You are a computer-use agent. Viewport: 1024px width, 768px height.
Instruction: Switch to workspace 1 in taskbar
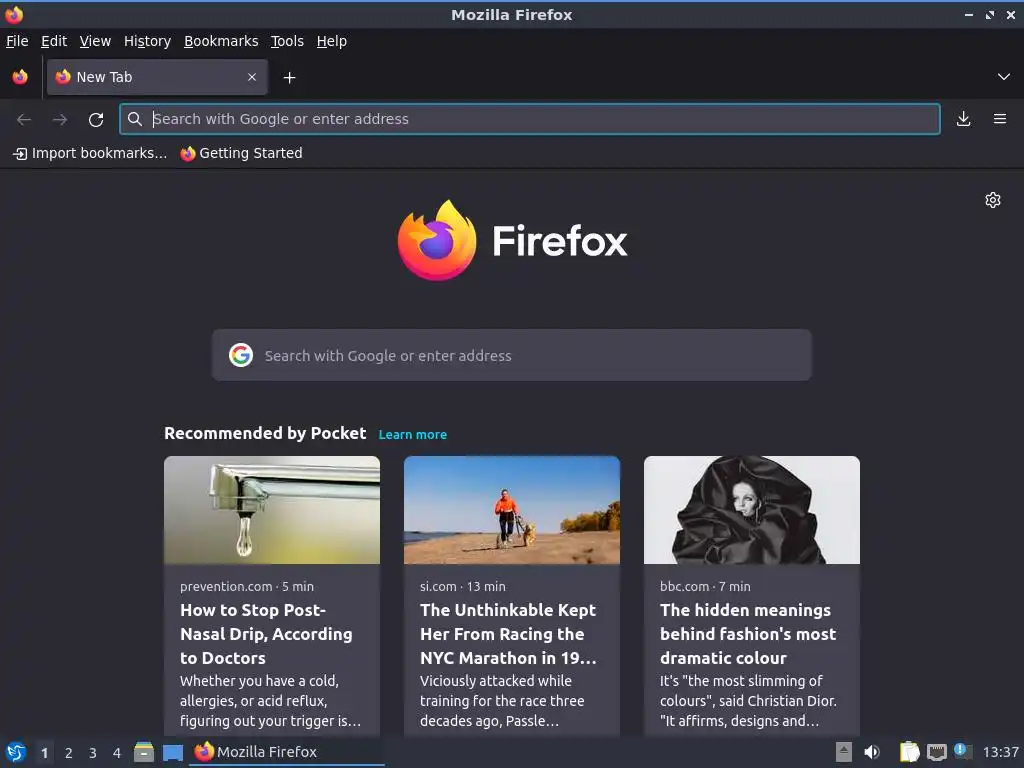point(44,753)
